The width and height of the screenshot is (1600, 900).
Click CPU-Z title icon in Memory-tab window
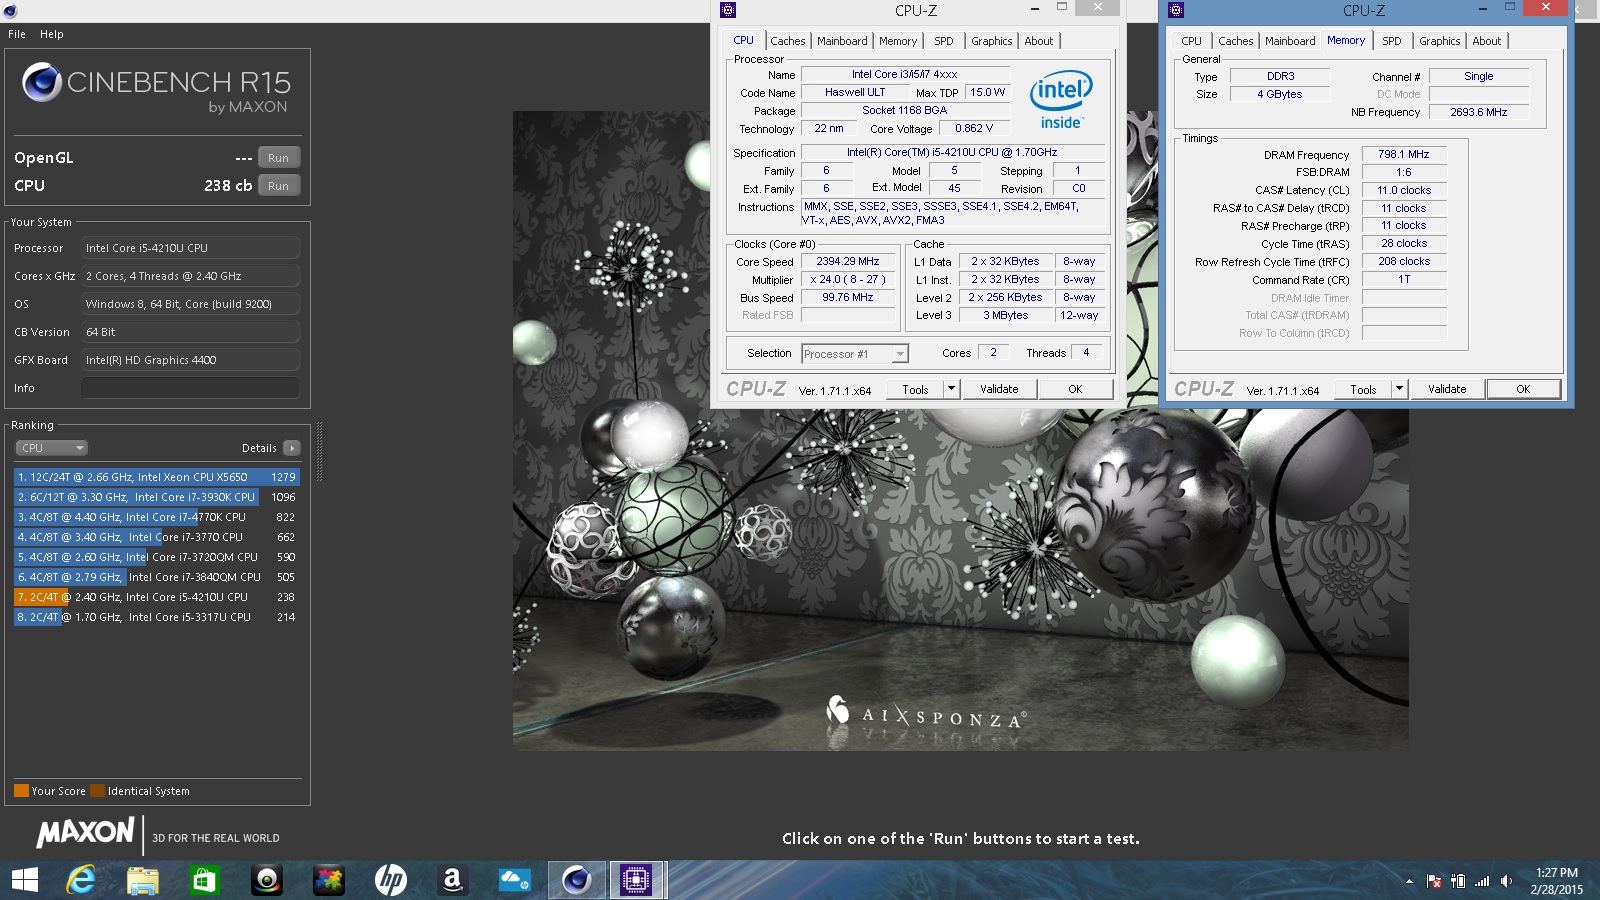(x=1176, y=10)
